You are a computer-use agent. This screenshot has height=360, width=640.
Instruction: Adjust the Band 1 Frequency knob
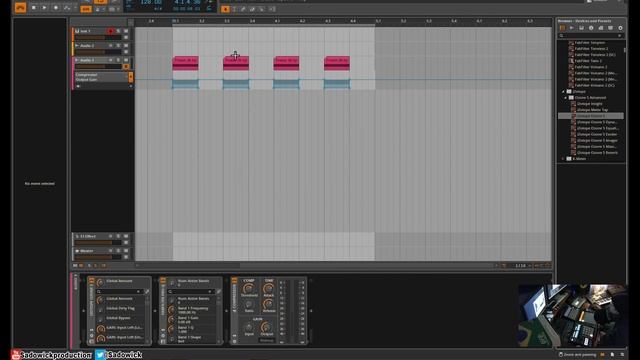click(171, 310)
